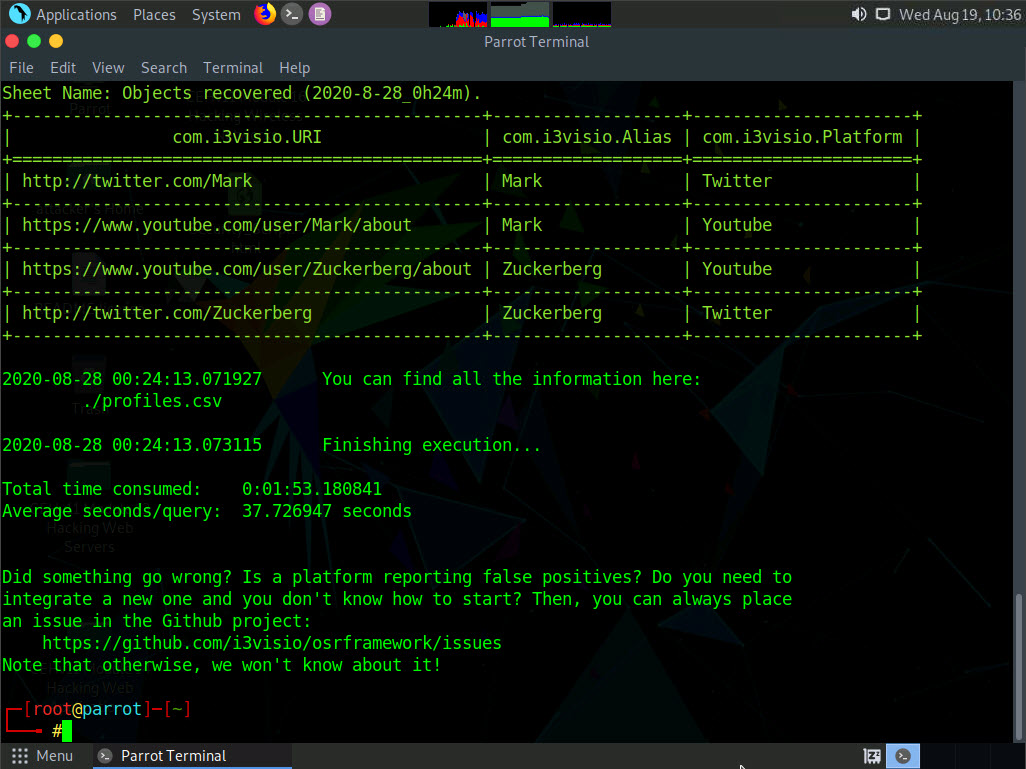This screenshot has height=769, width=1026.
Task: Click the Zuckerberg alias in the youtube row
Action: 552,269
